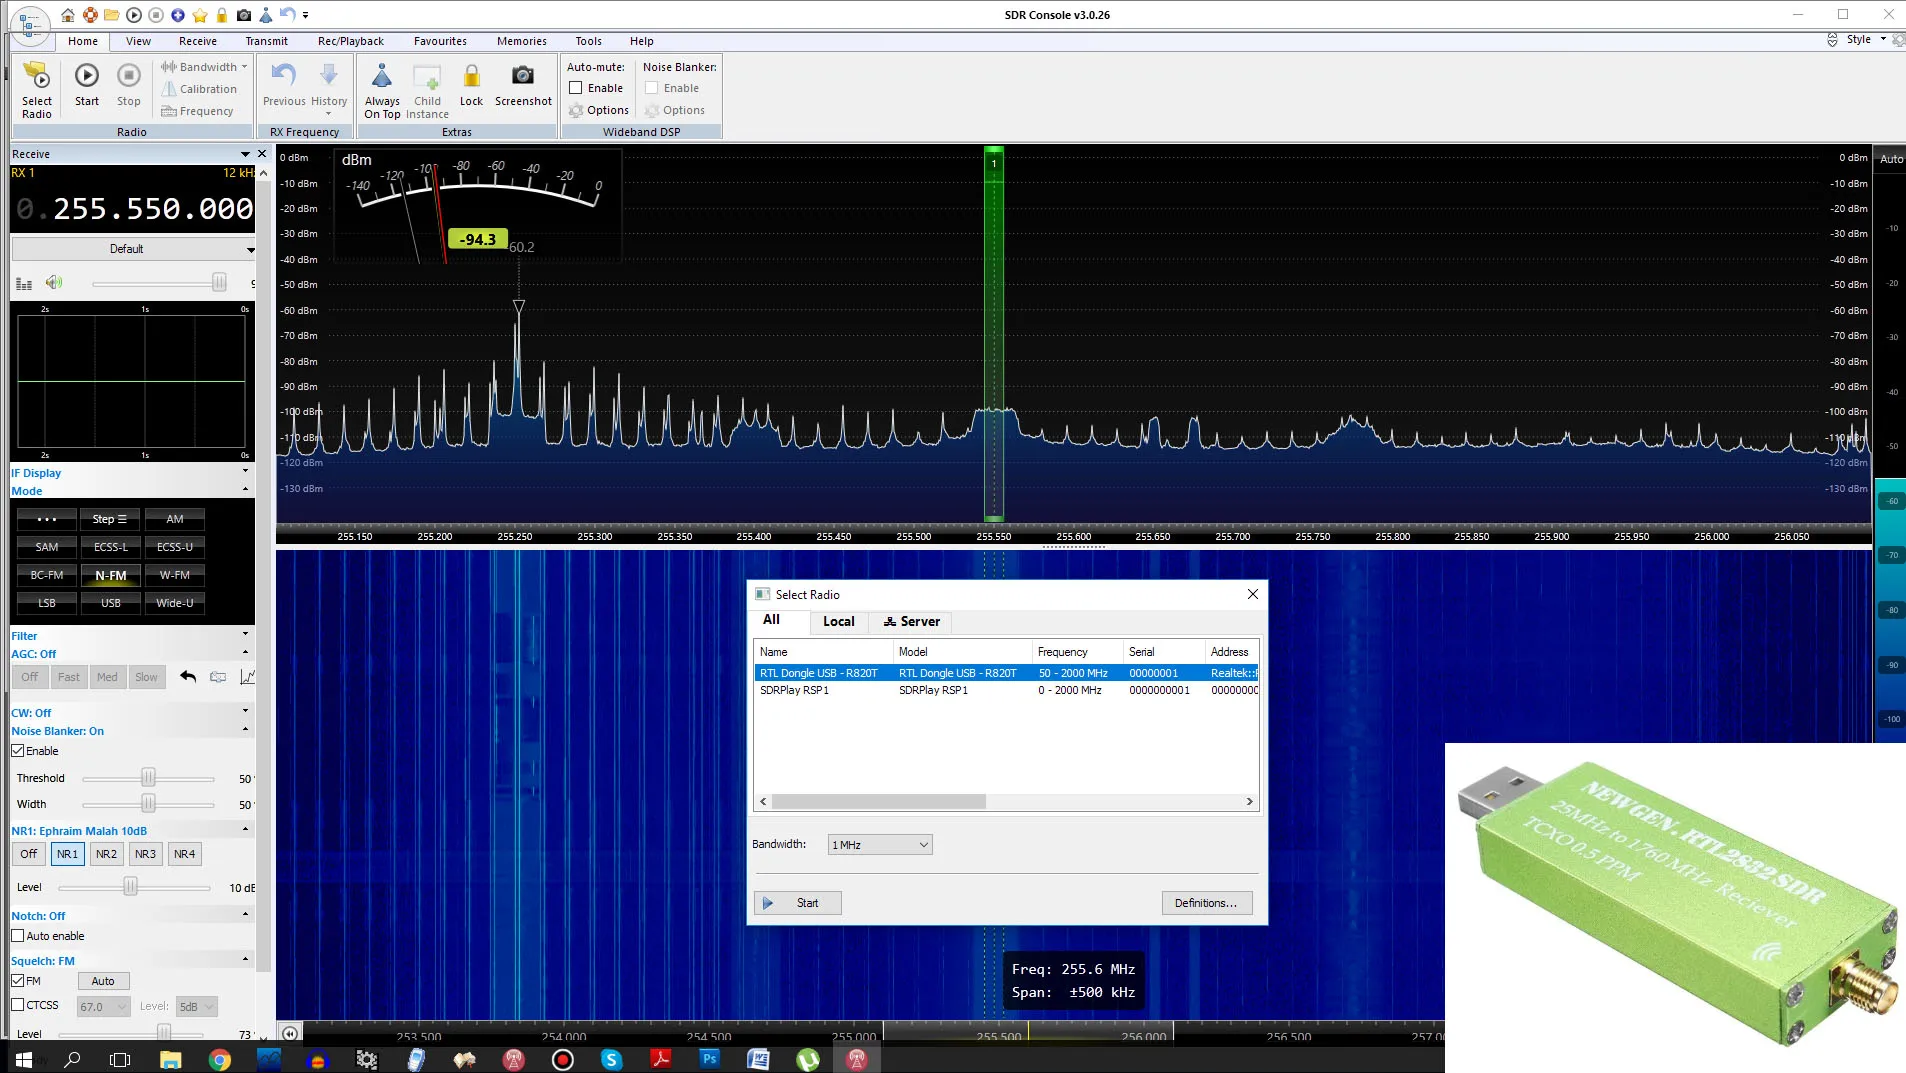Switch to the Server tab
The image size is (1906, 1073).
pos(911,622)
